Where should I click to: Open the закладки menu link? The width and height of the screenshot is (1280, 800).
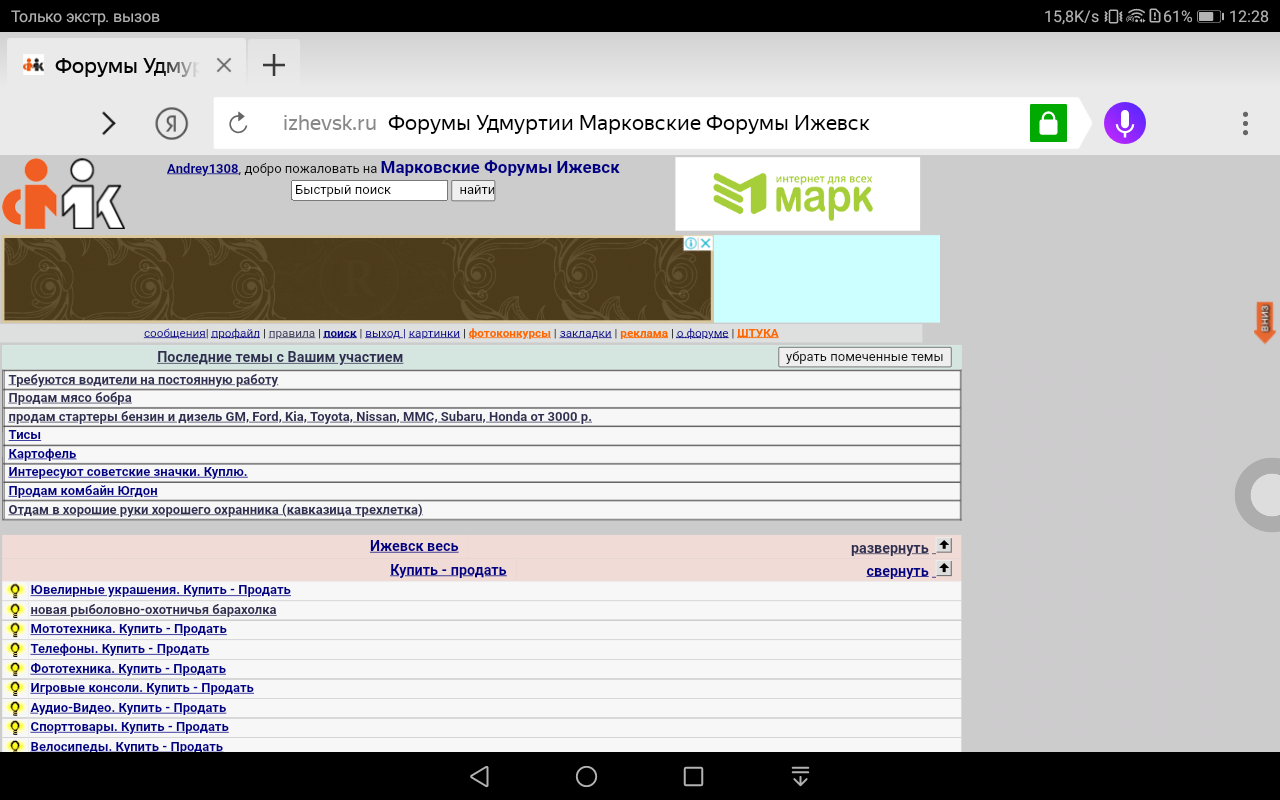[585, 333]
